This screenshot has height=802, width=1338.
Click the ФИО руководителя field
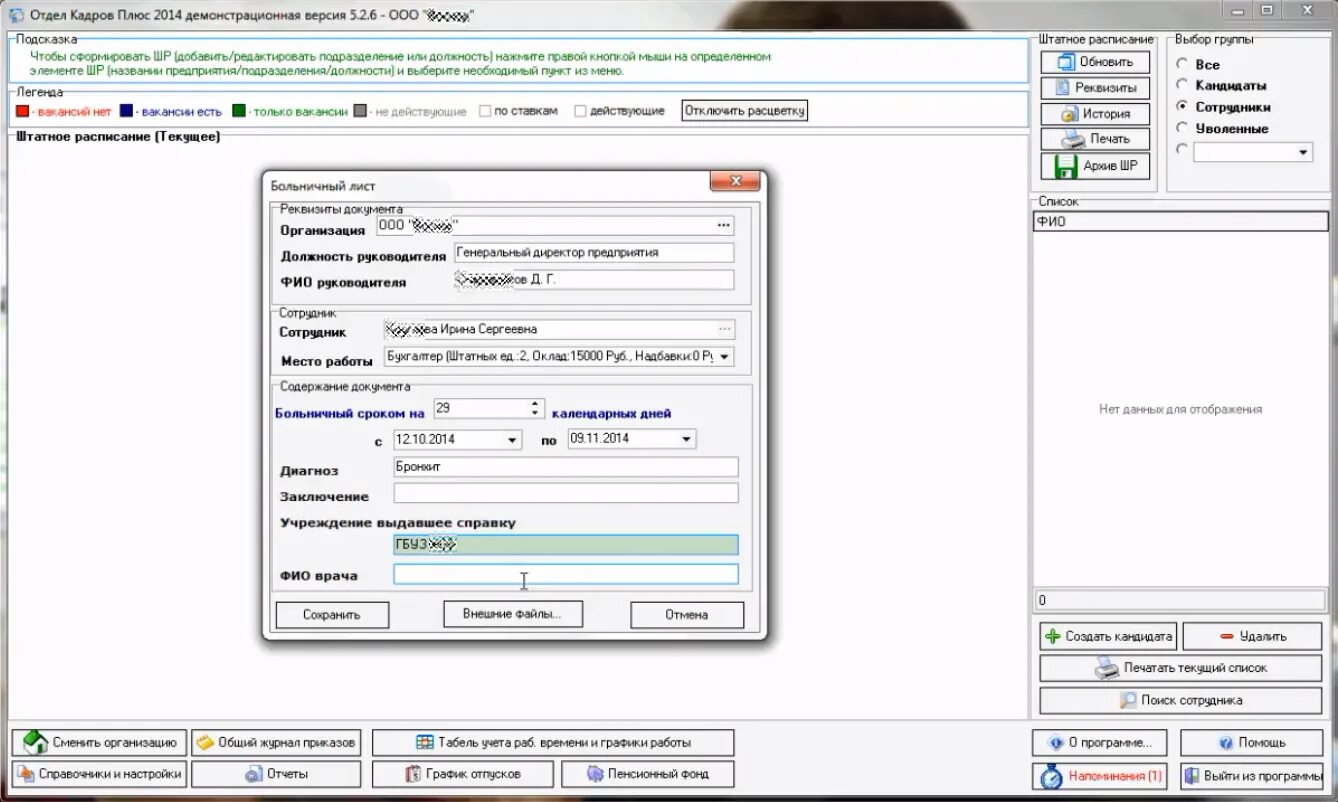click(x=594, y=280)
